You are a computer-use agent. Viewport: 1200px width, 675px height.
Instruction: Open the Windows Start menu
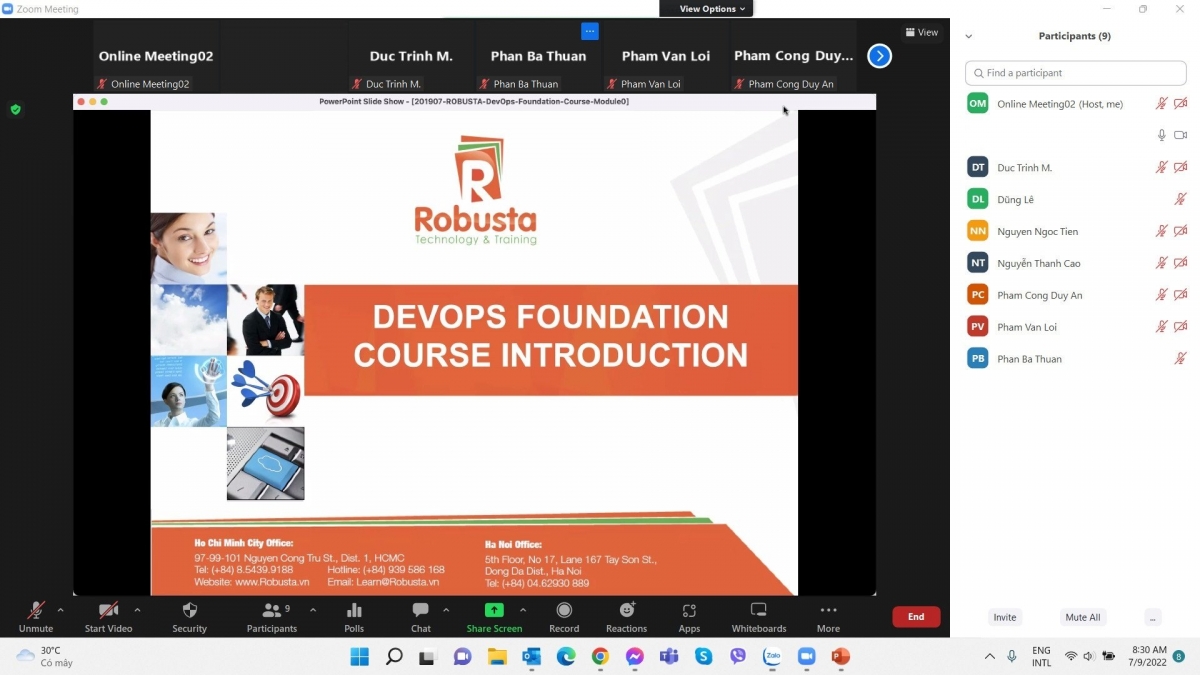(359, 656)
